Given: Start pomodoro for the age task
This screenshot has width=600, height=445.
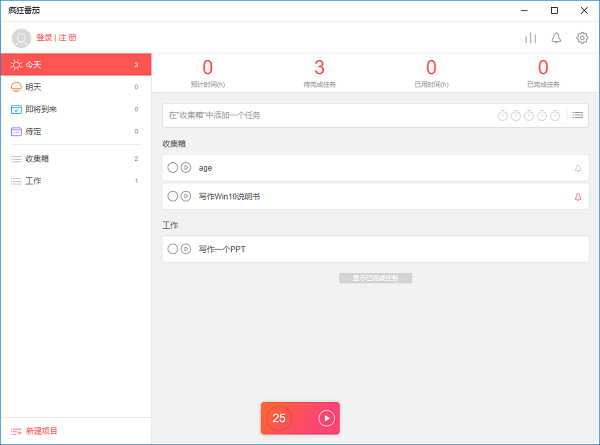Looking at the screenshot, I should [x=186, y=168].
